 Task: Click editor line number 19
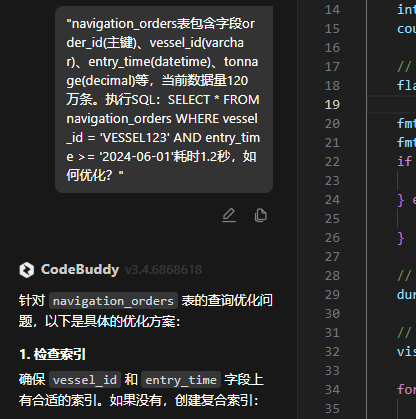[332, 105]
